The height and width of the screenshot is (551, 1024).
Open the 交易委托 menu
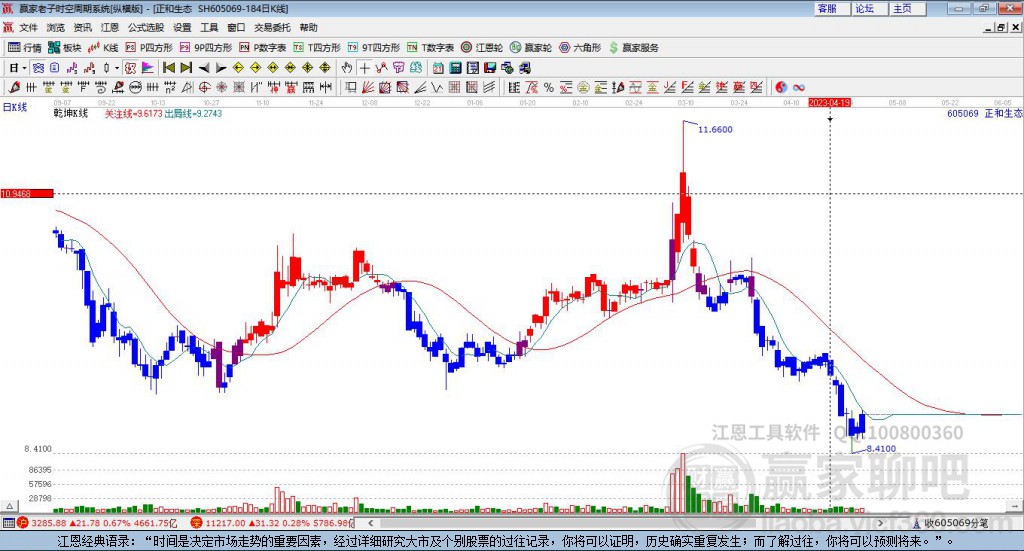click(x=272, y=27)
